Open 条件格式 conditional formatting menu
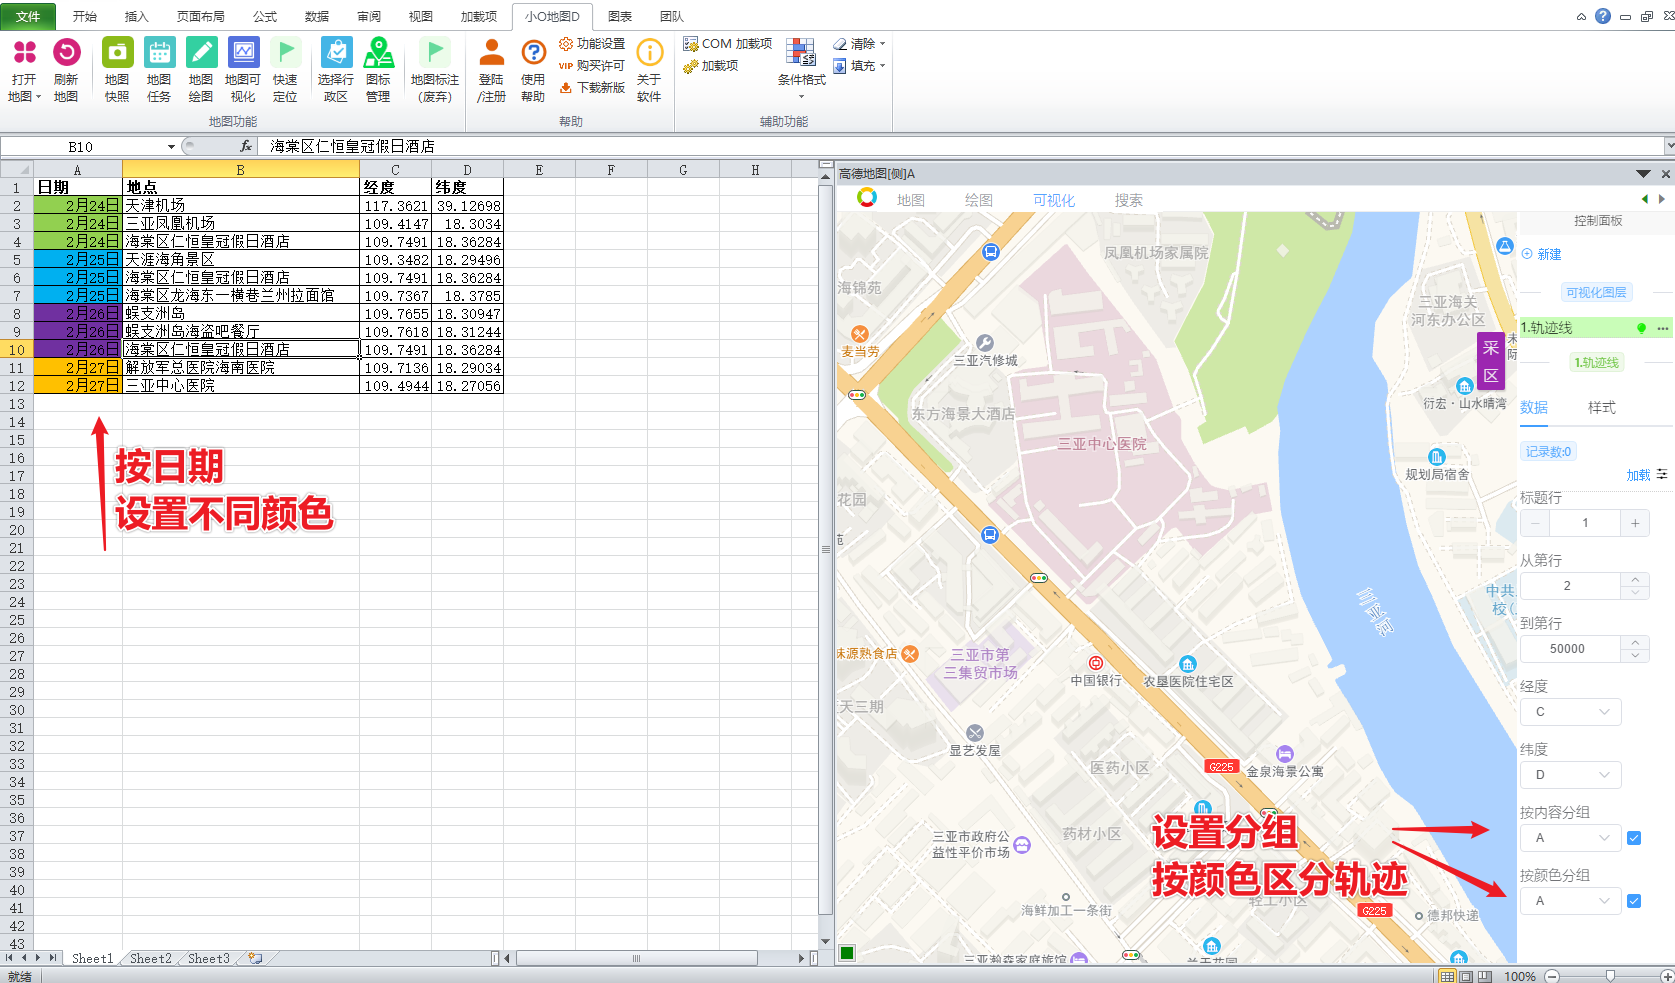The width and height of the screenshot is (1675, 983). [x=802, y=68]
